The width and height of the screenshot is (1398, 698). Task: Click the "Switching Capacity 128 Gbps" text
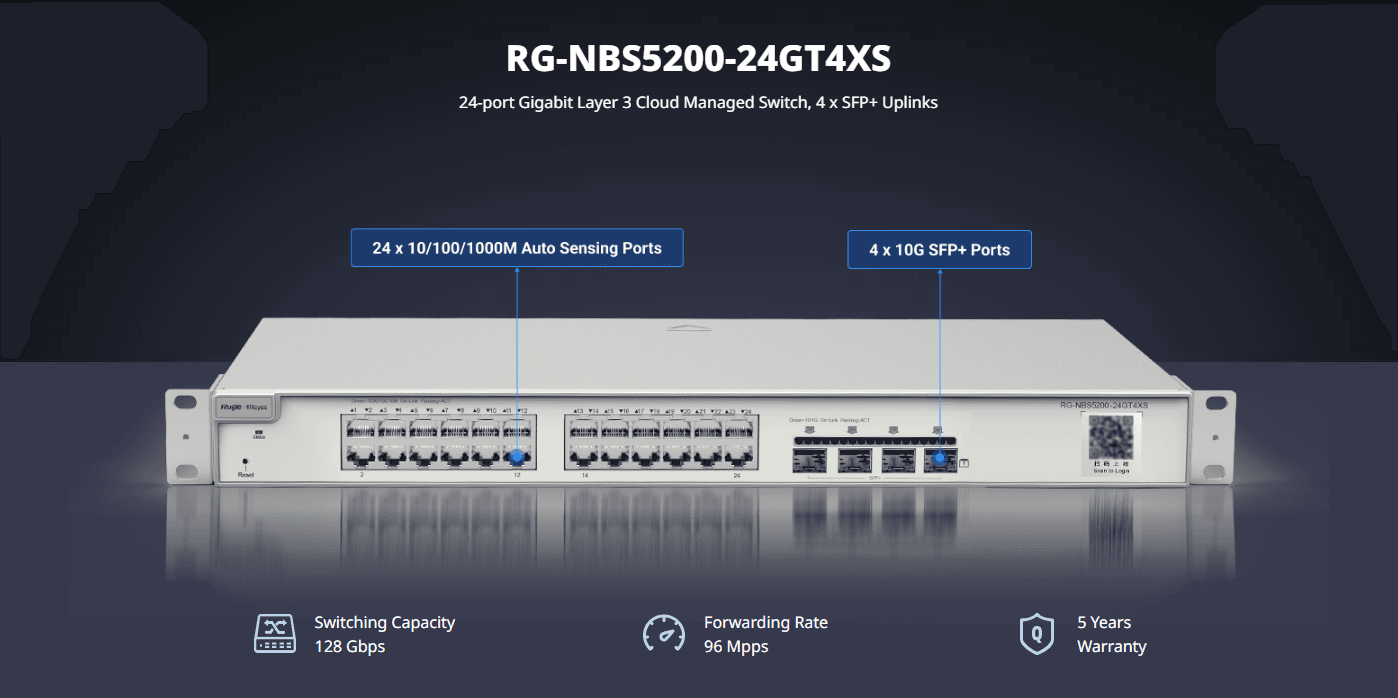[384, 634]
